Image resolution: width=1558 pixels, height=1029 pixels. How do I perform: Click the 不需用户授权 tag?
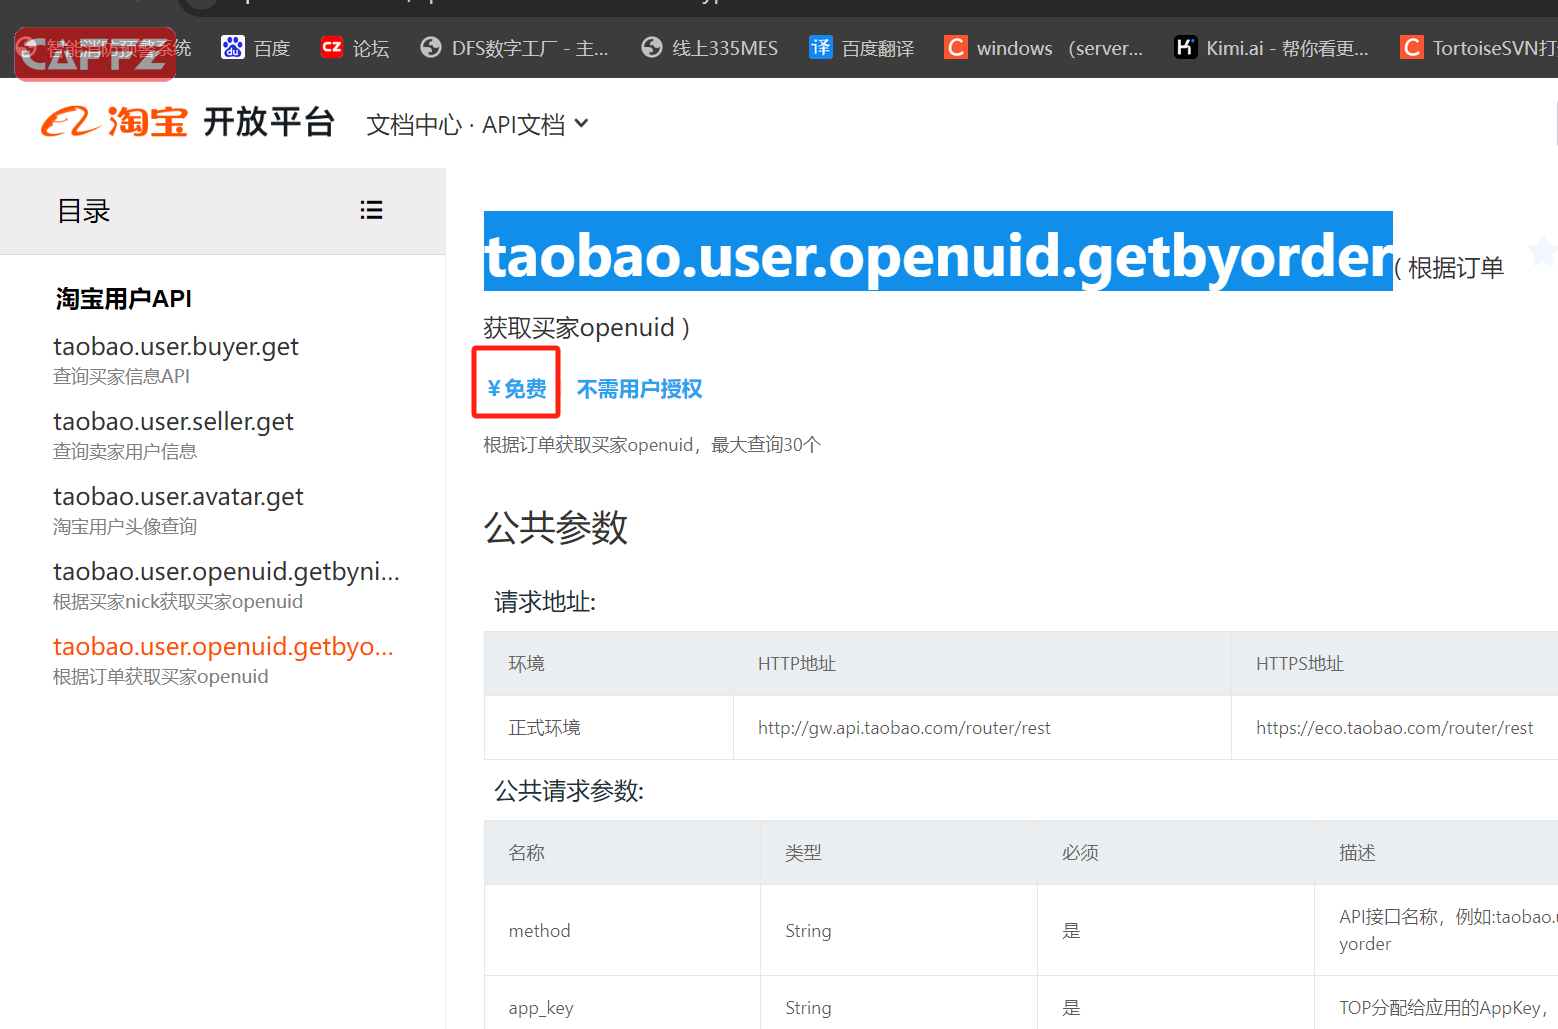(639, 389)
